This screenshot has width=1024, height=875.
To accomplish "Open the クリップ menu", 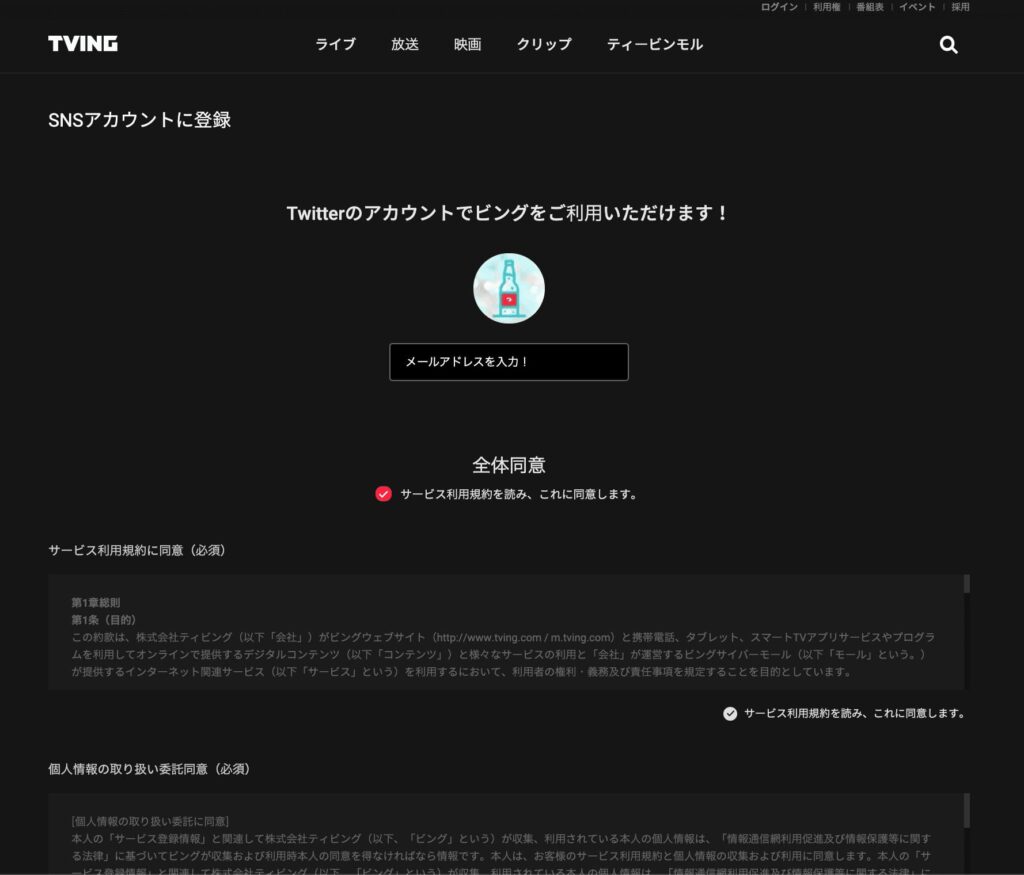I will (544, 44).
